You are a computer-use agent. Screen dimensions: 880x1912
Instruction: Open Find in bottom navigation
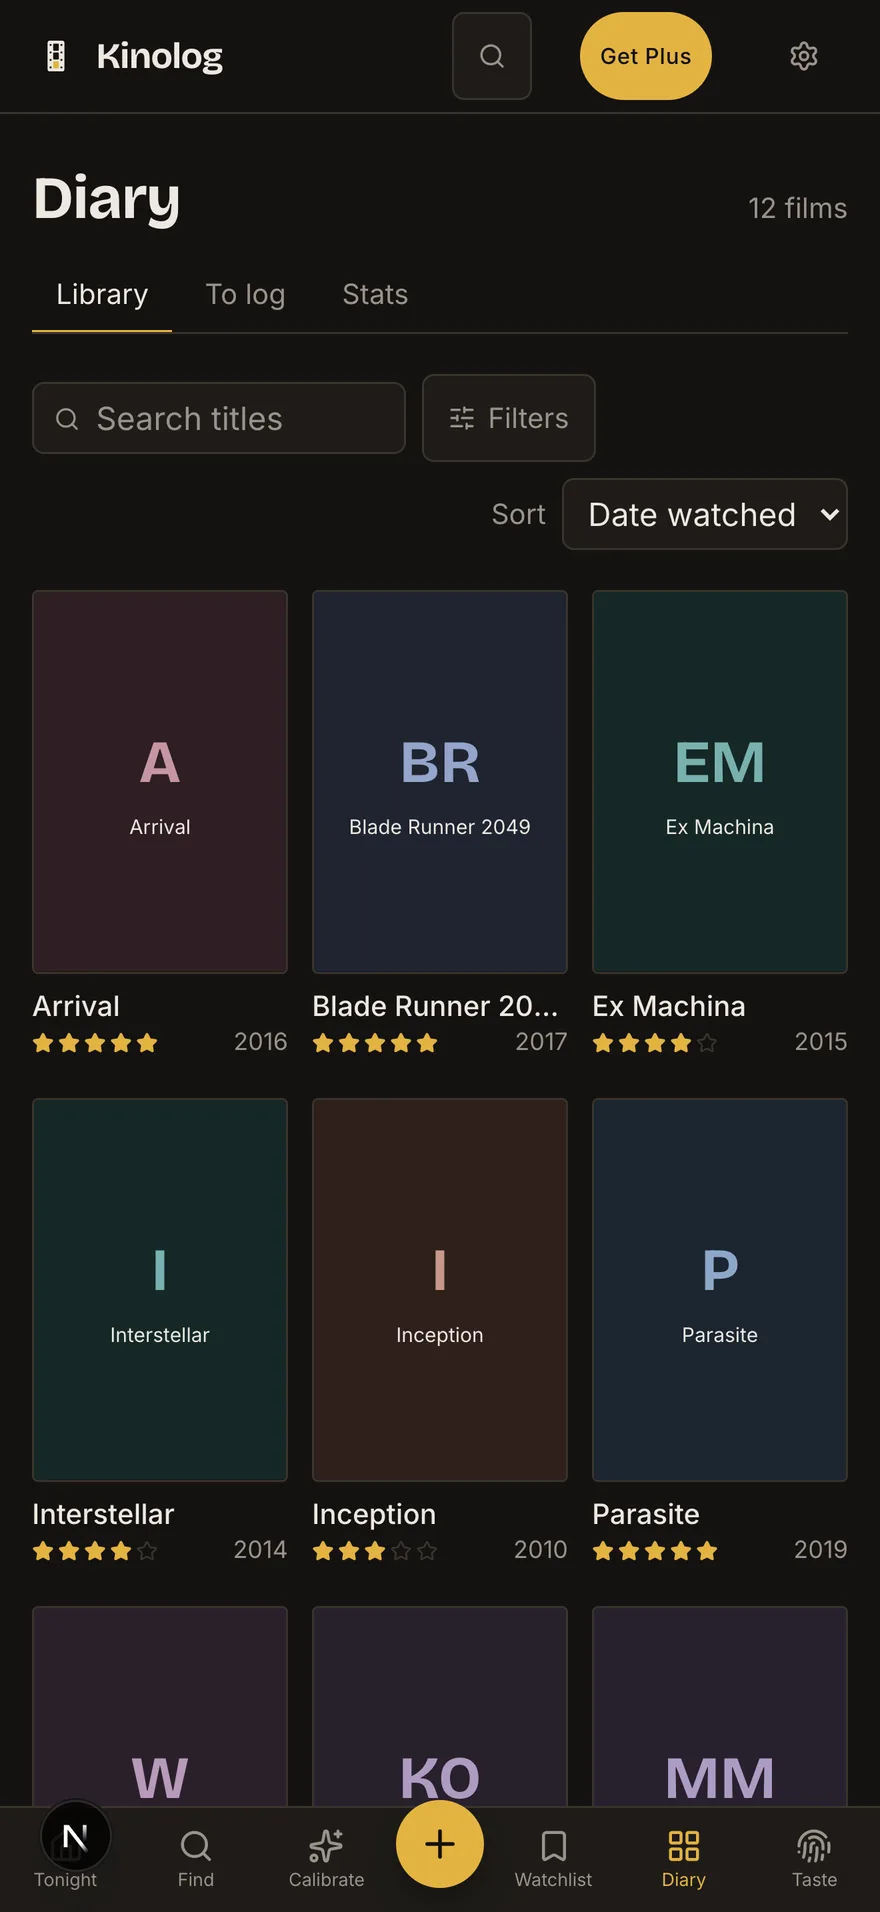pyautogui.click(x=196, y=1858)
